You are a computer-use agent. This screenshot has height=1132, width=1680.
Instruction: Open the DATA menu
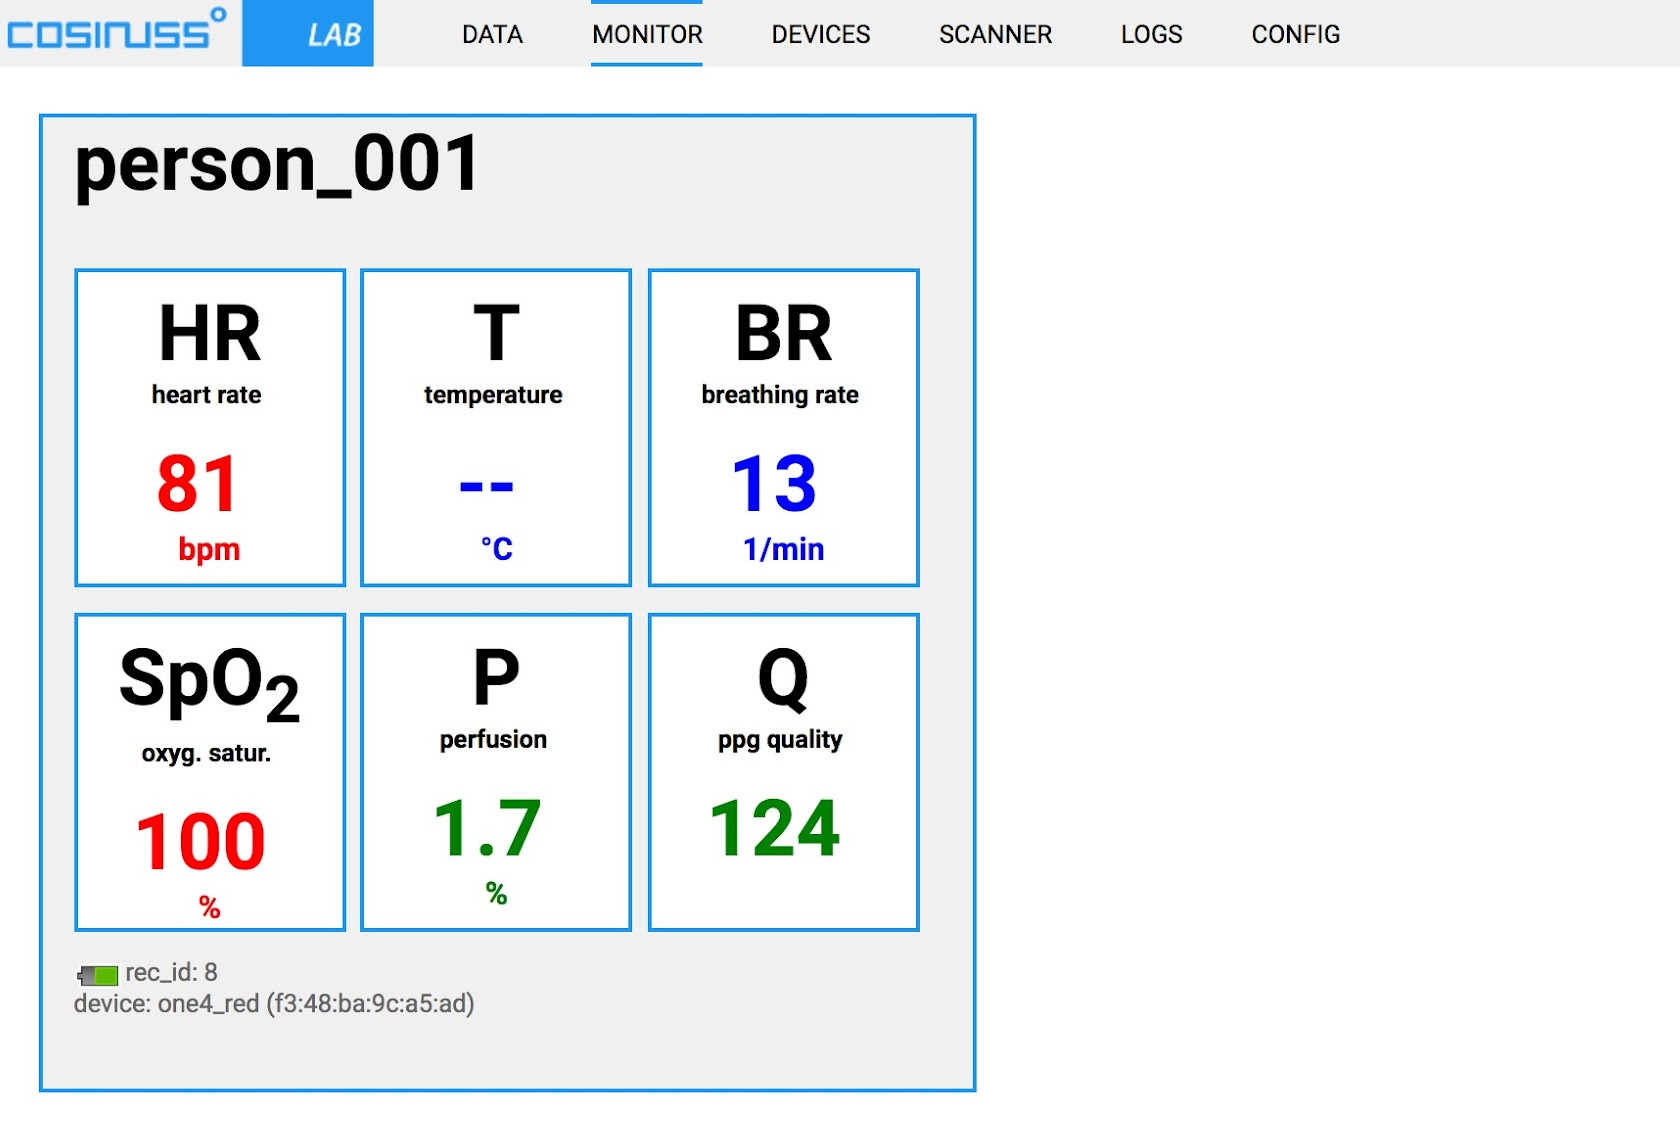[492, 34]
